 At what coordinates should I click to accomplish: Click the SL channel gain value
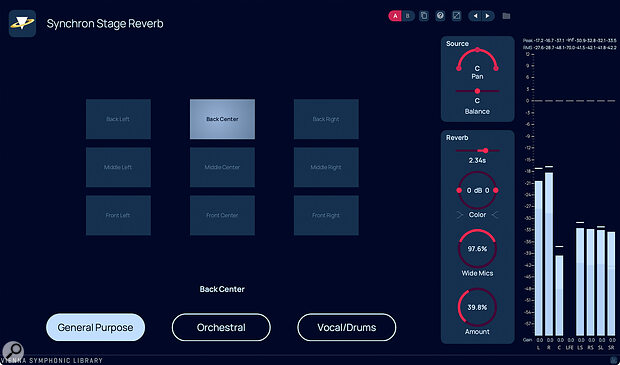[x=601, y=340]
